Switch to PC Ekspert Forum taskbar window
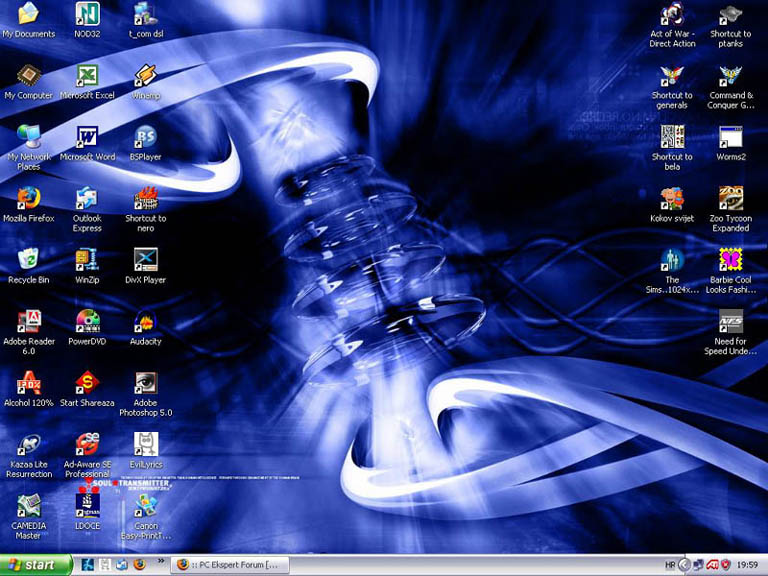The height and width of the screenshot is (576, 768). click(232, 565)
